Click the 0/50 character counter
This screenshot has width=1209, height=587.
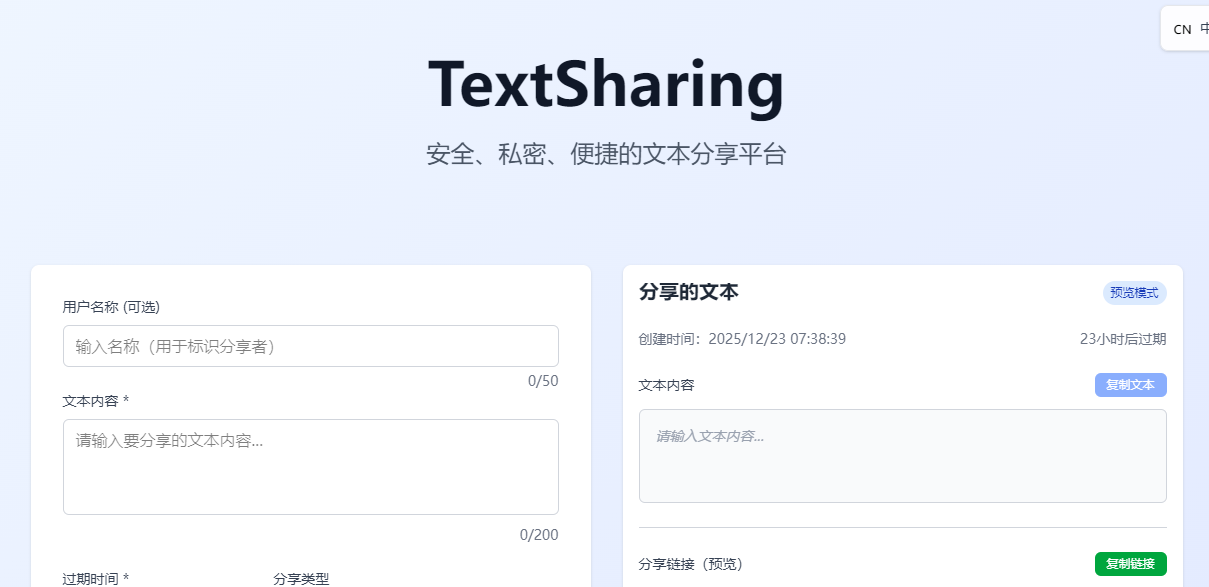(x=544, y=380)
